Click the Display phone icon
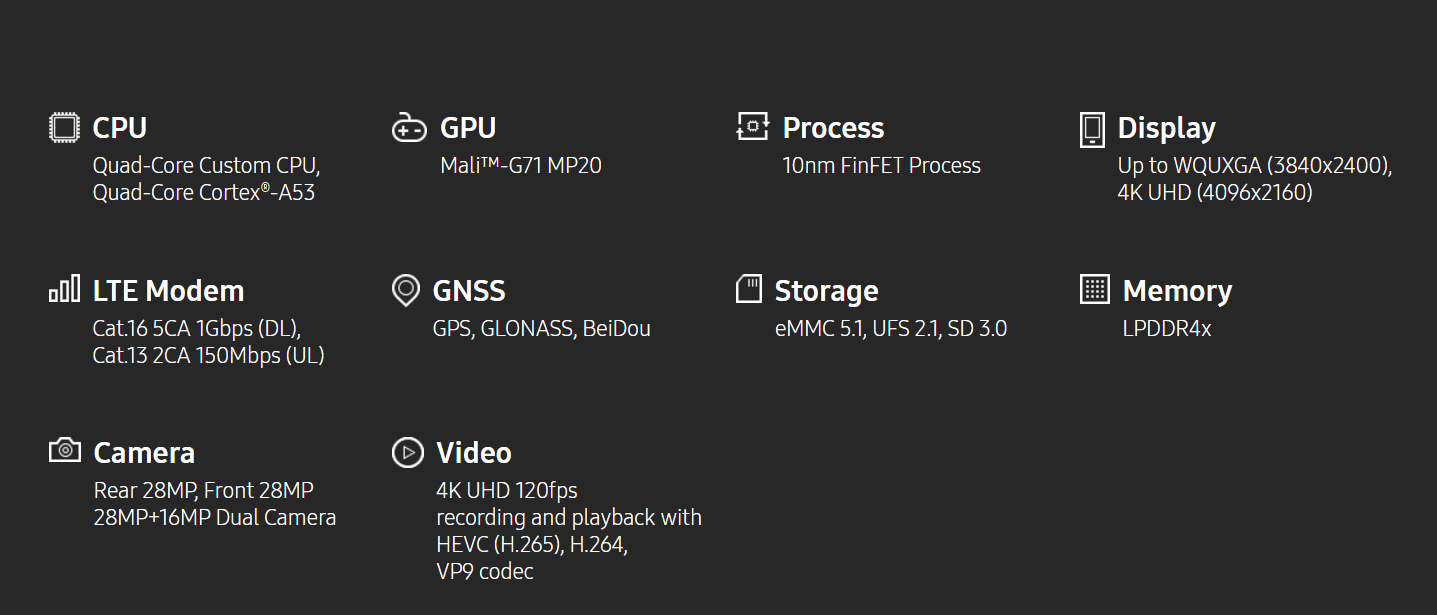This screenshot has height=615, width=1437. tap(1093, 130)
